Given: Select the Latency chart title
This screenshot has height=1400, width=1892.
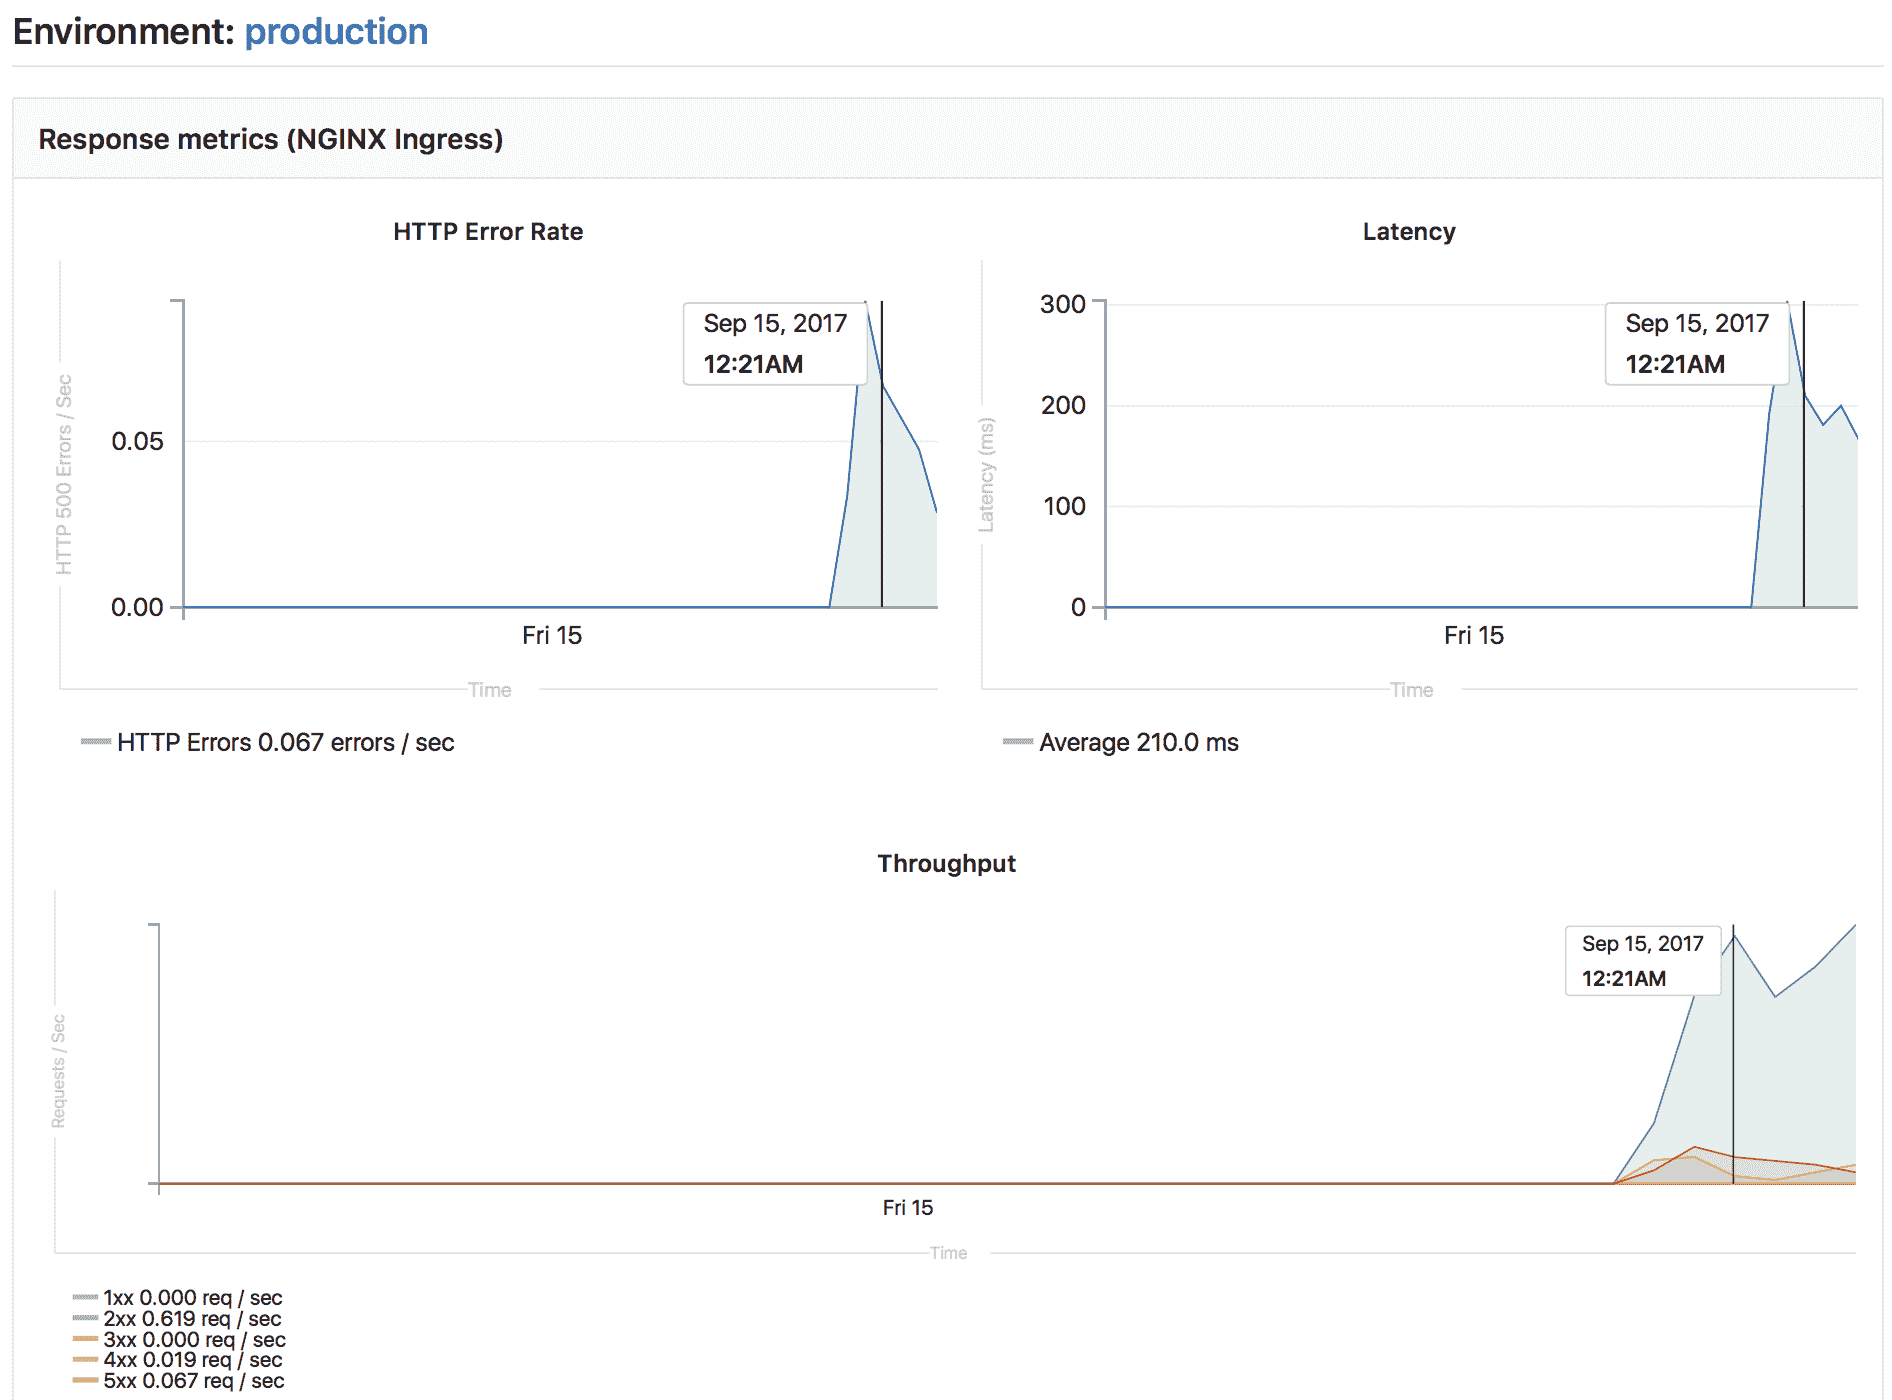Looking at the screenshot, I should (x=1408, y=231).
